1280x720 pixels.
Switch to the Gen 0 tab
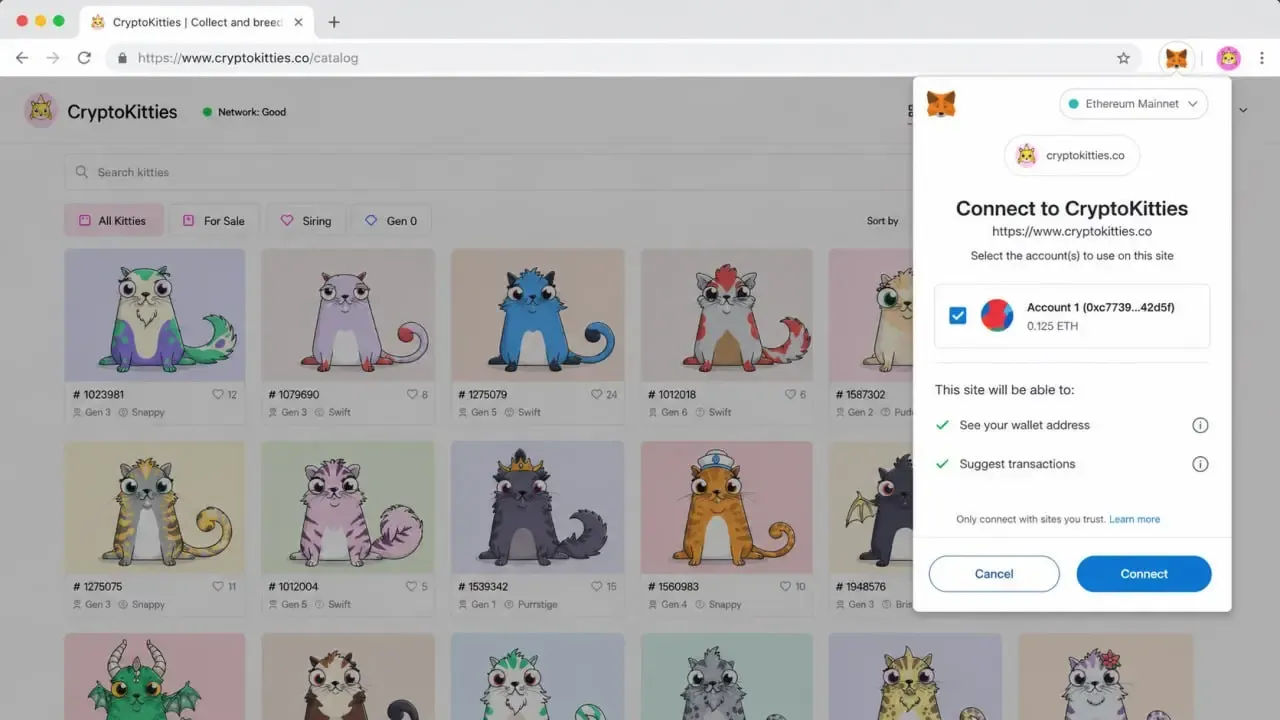[x=391, y=221]
